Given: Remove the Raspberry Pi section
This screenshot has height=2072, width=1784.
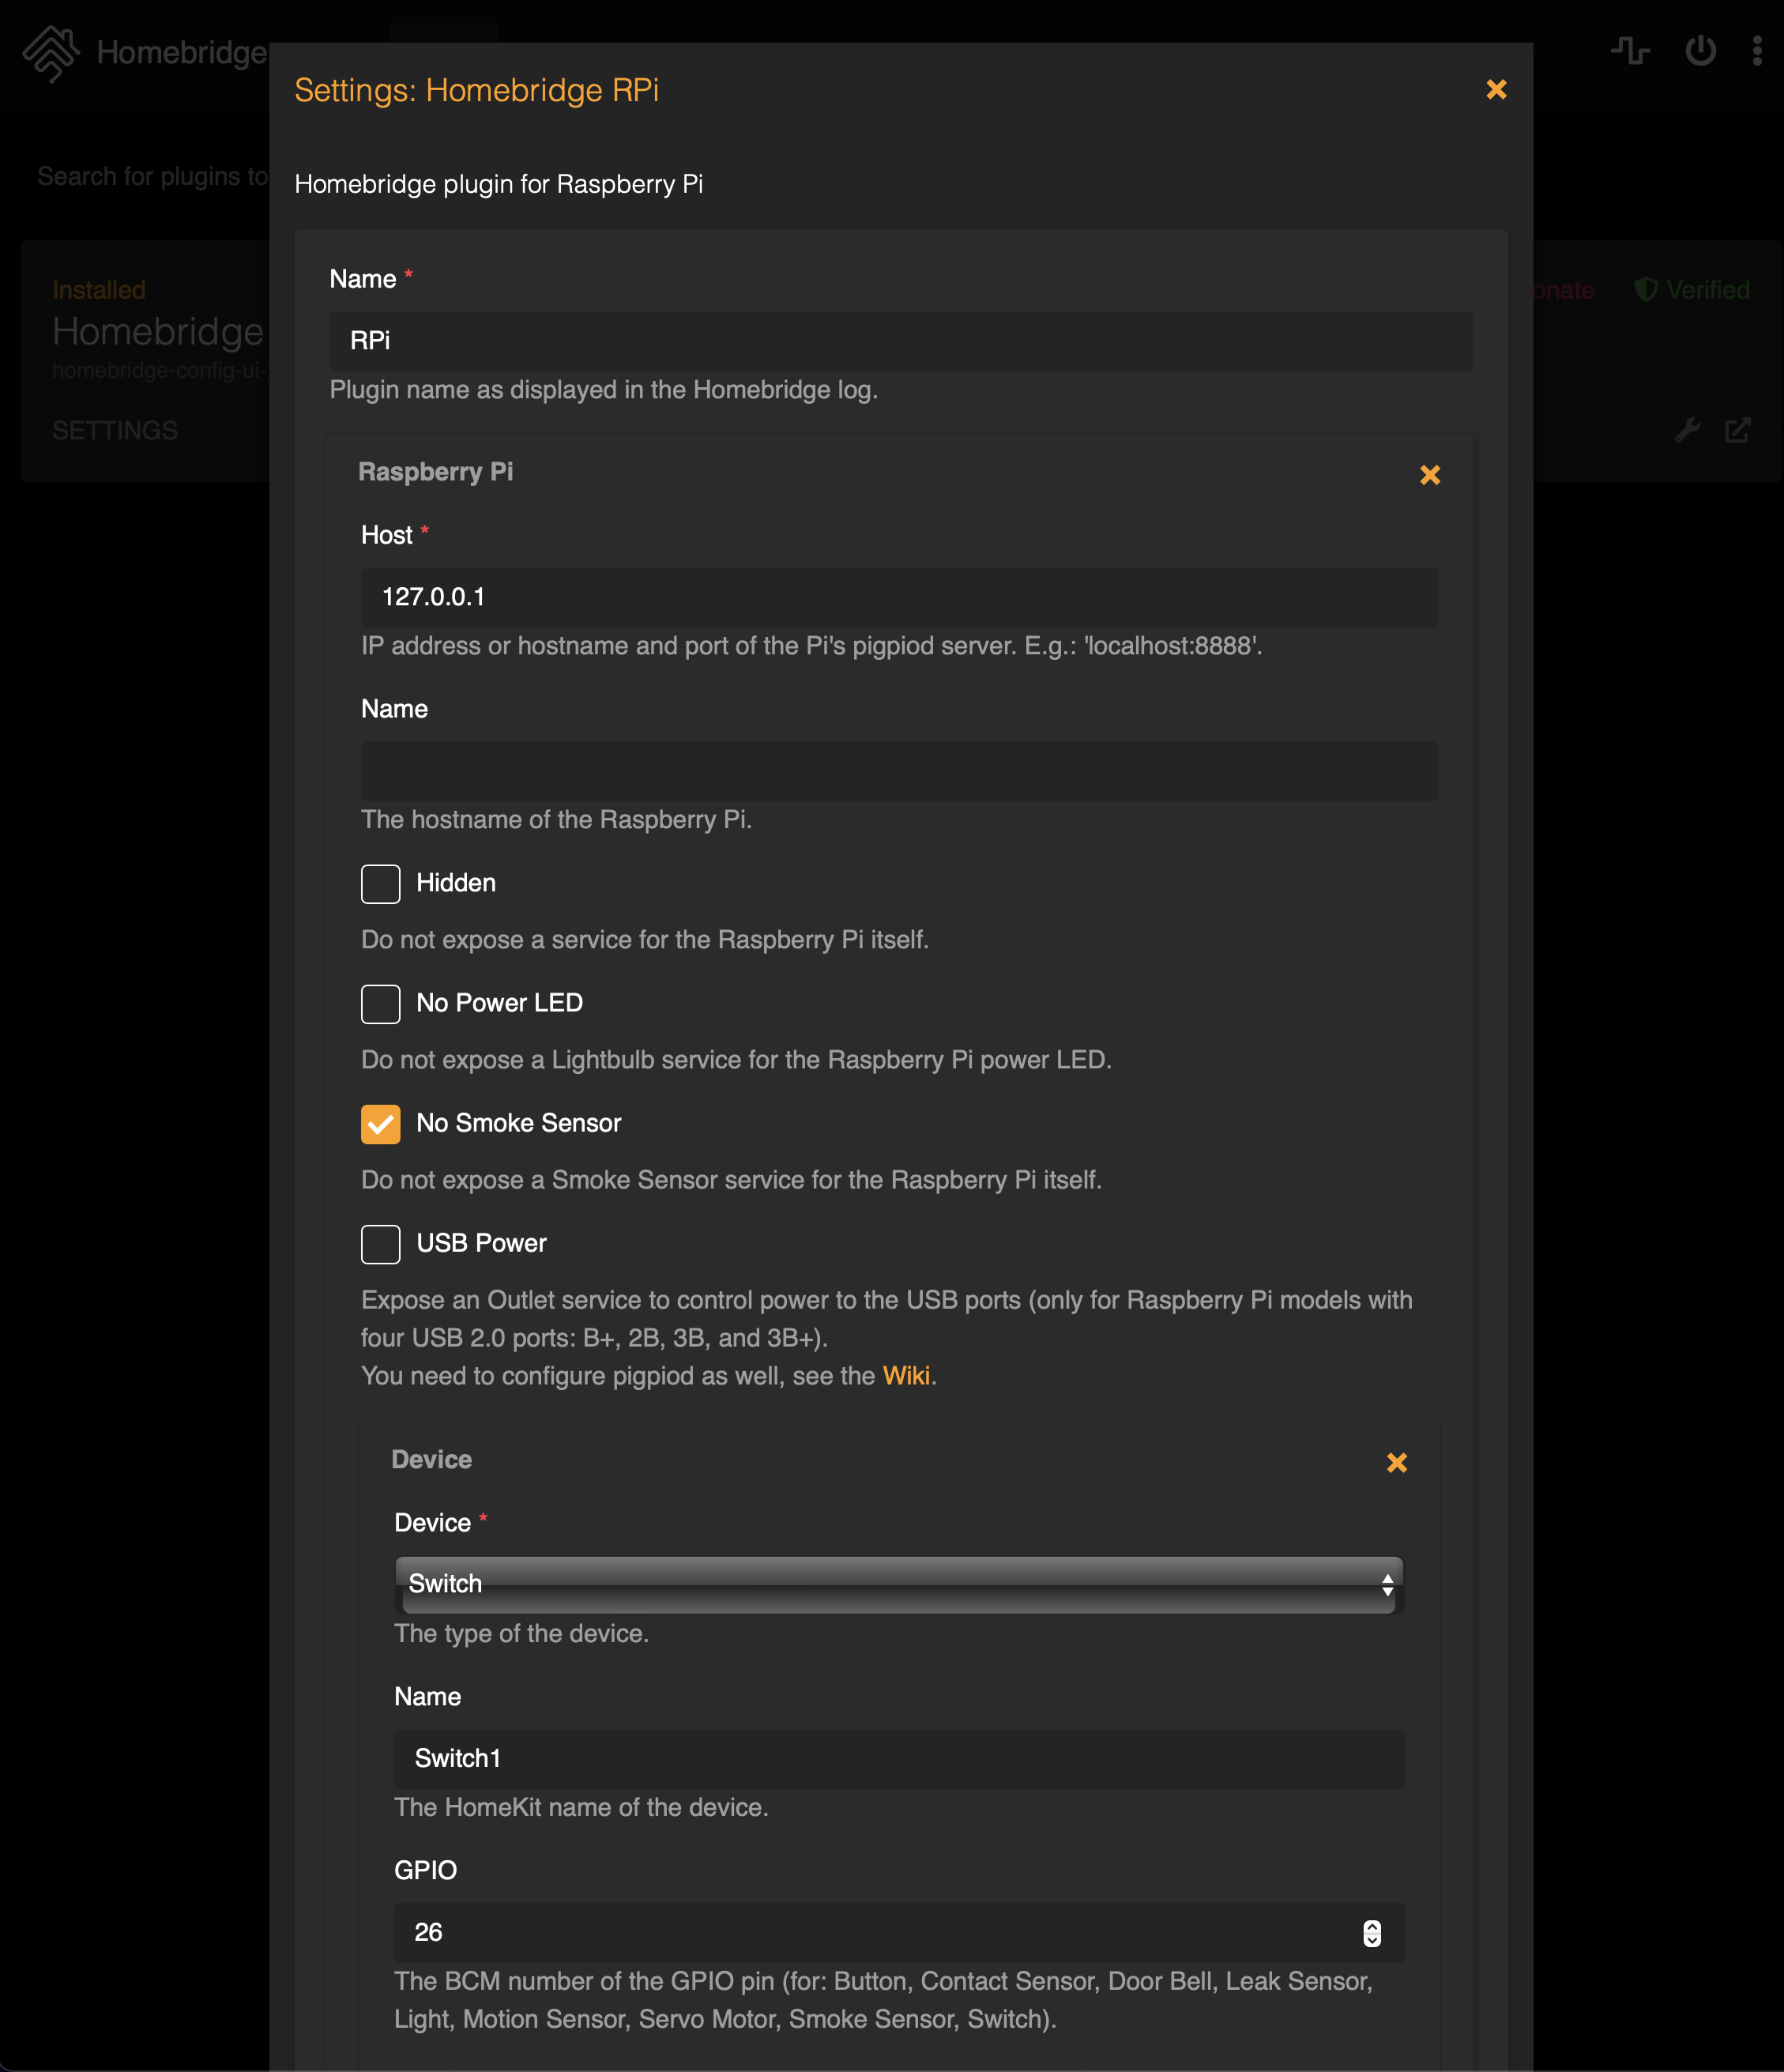Looking at the screenshot, I should 1430,475.
